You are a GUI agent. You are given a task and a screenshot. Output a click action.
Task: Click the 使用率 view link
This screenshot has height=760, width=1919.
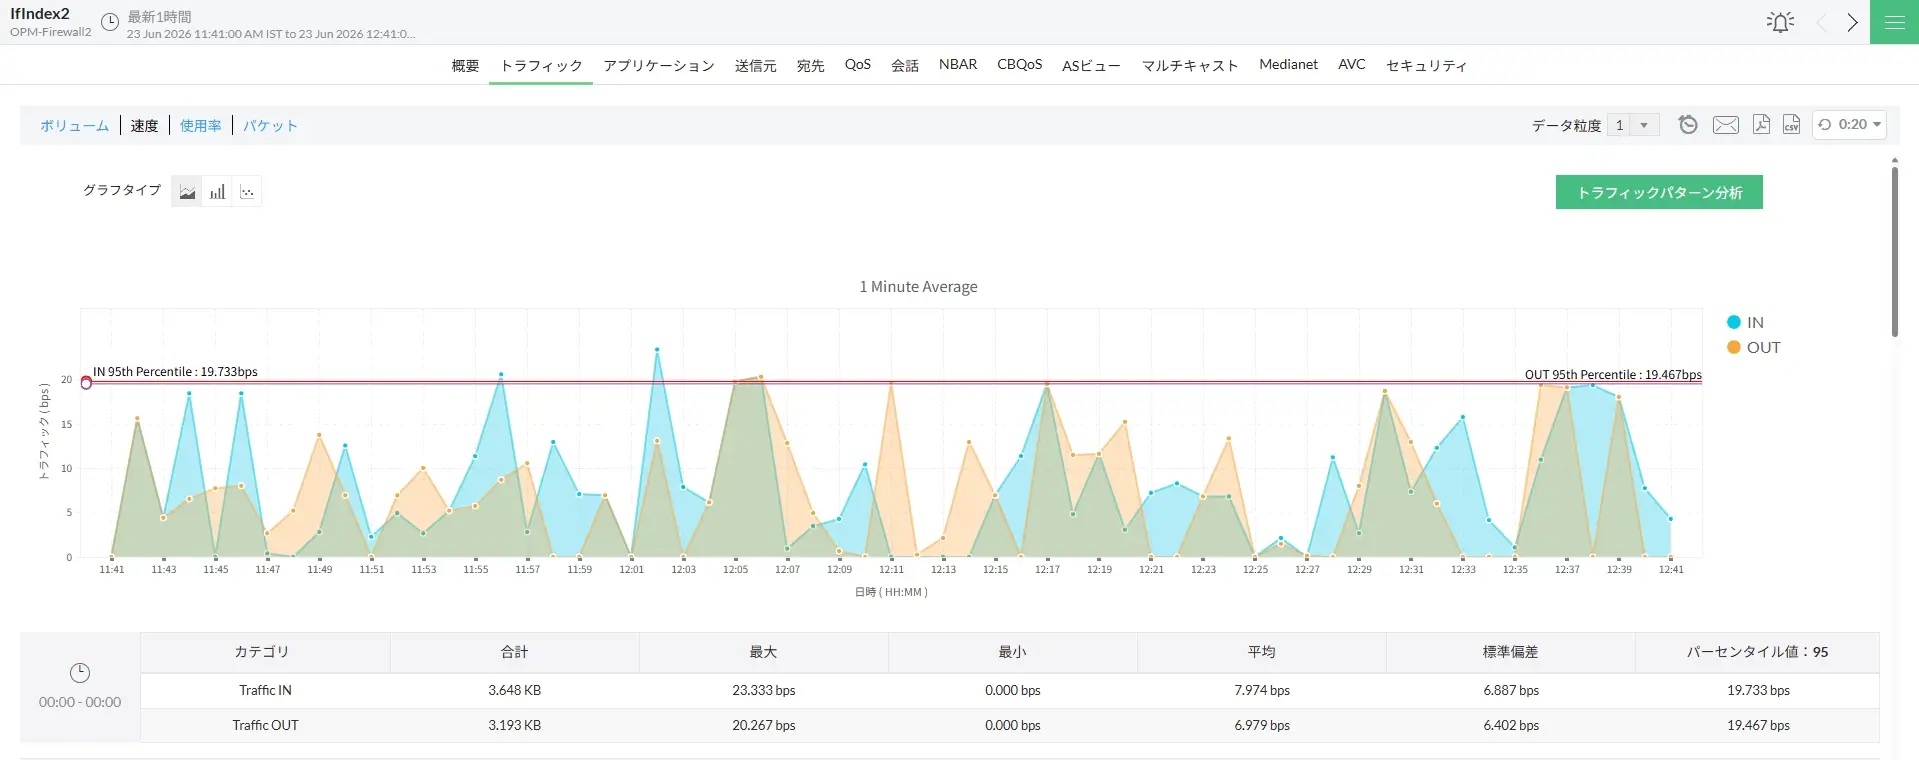click(200, 126)
